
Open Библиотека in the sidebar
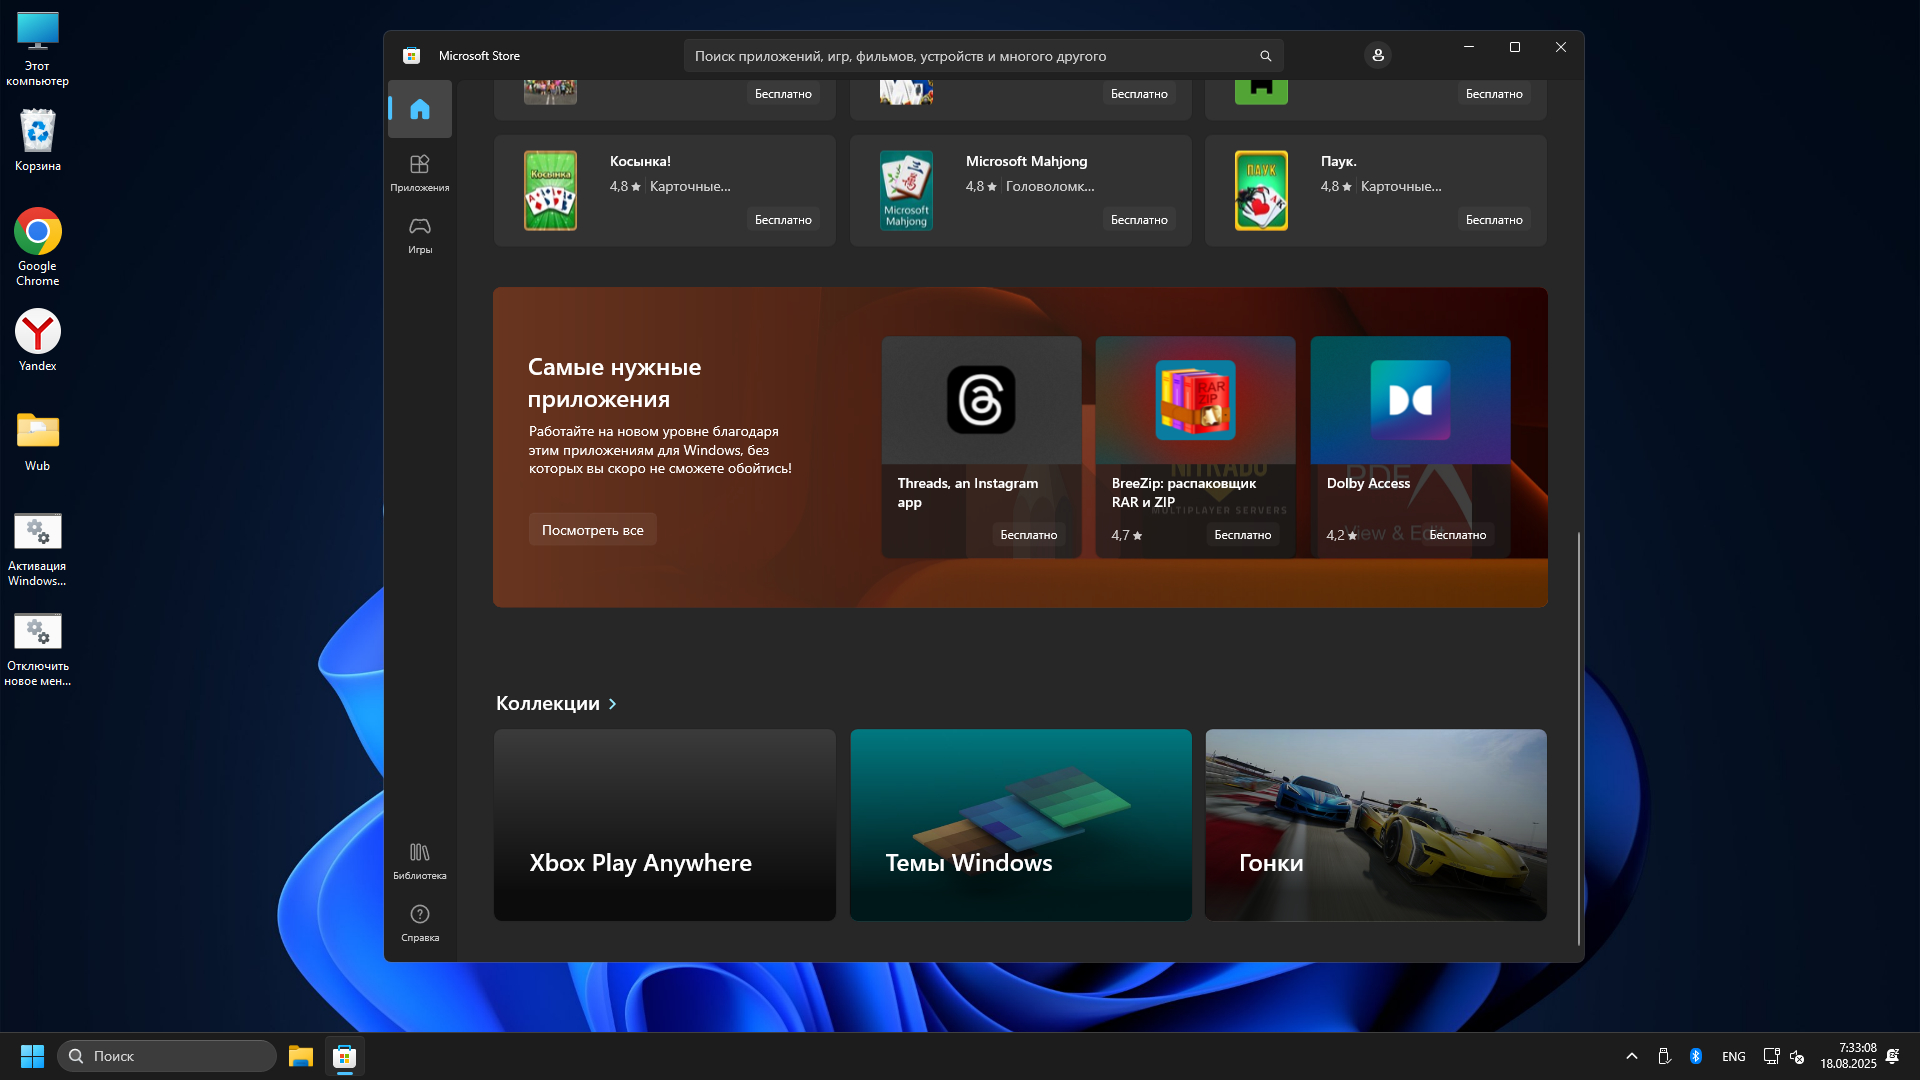[x=420, y=860]
